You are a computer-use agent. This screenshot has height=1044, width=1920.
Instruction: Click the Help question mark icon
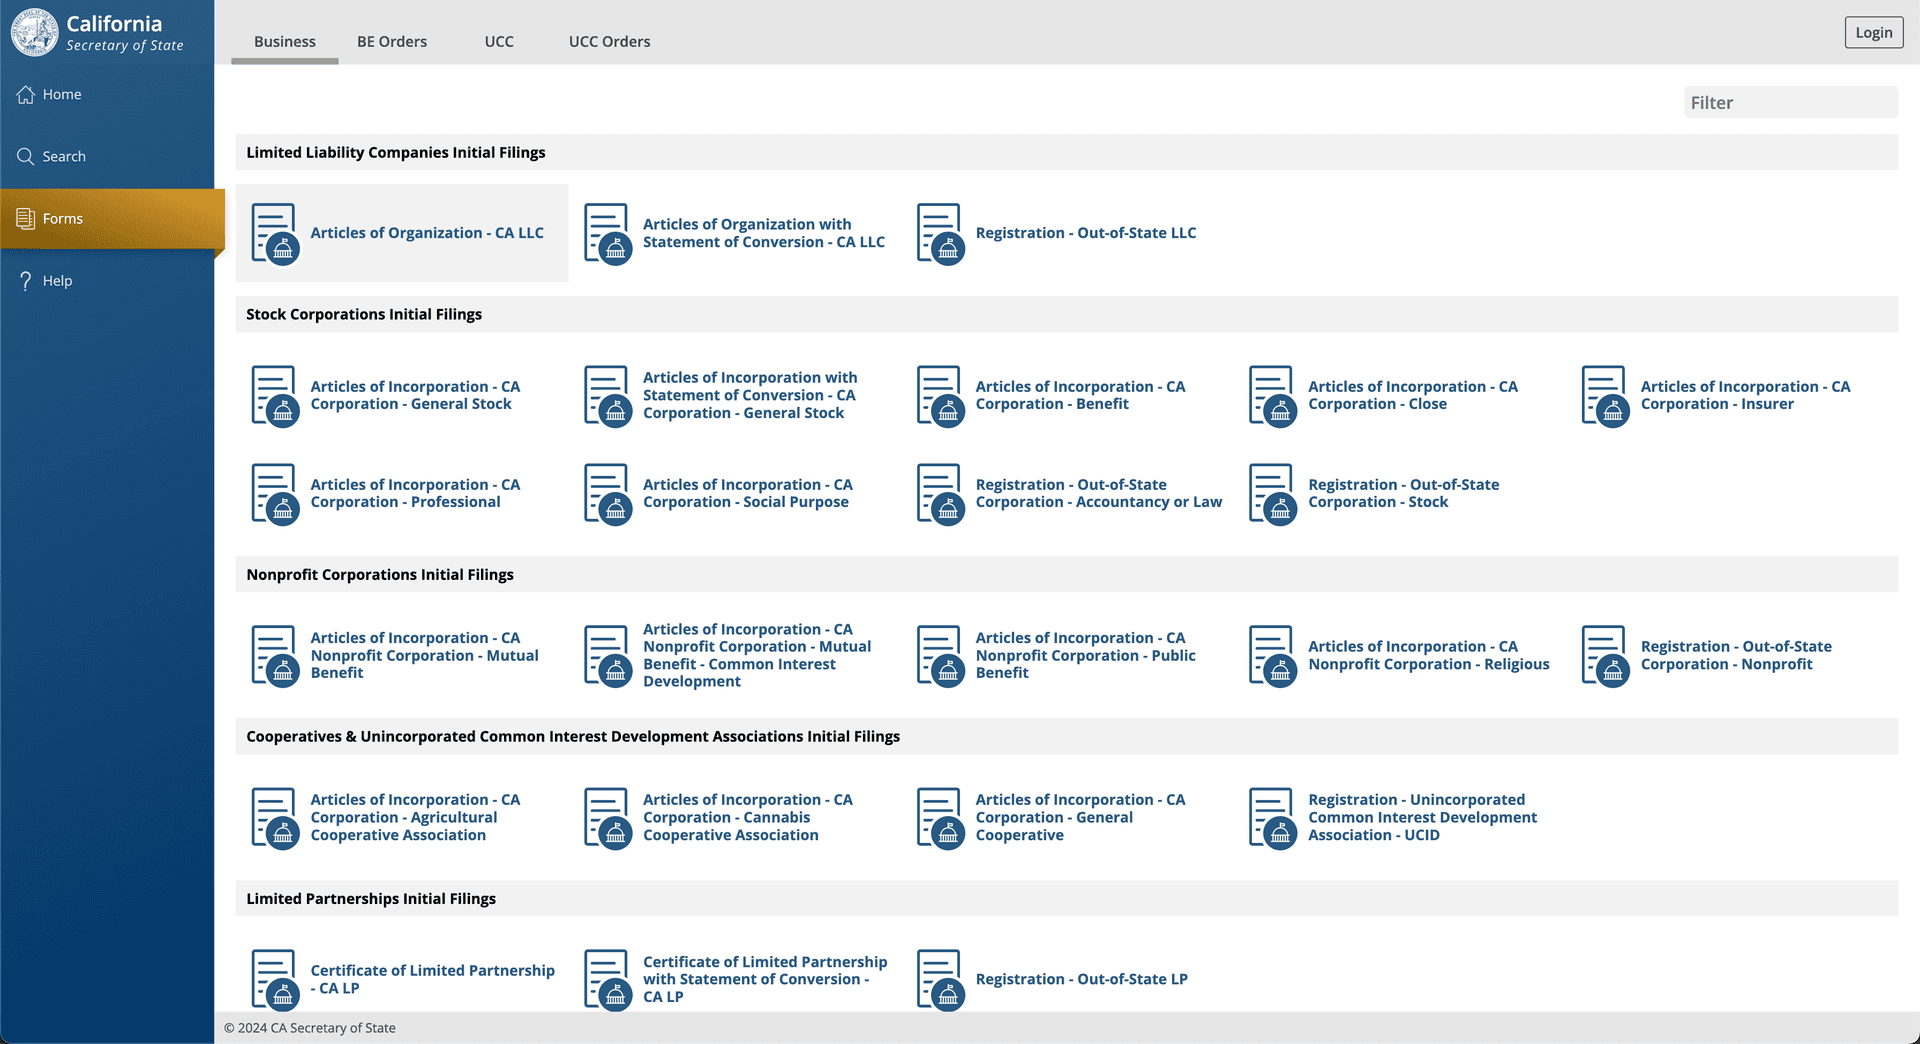pyautogui.click(x=26, y=281)
